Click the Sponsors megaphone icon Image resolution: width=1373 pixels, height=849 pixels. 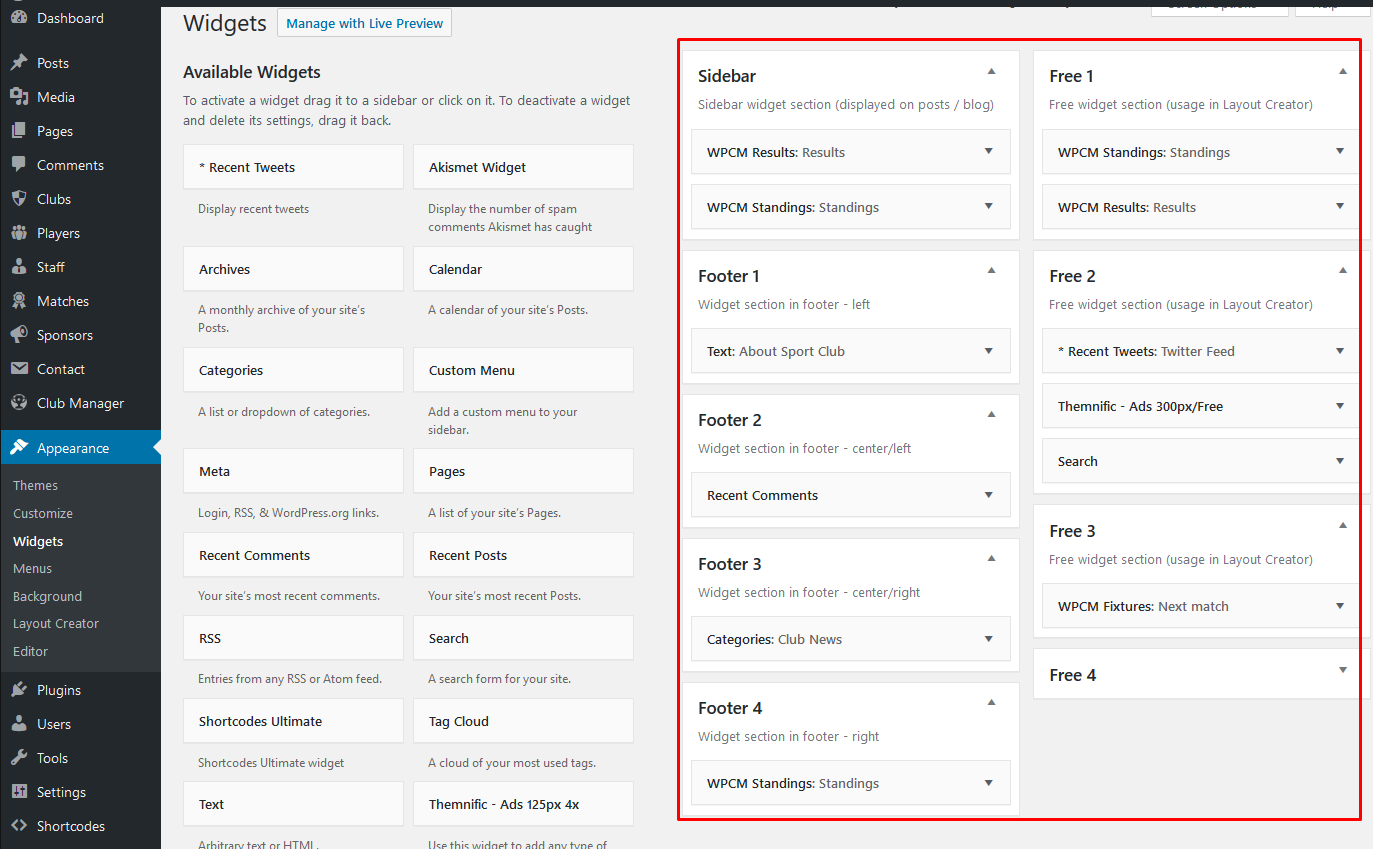19,335
